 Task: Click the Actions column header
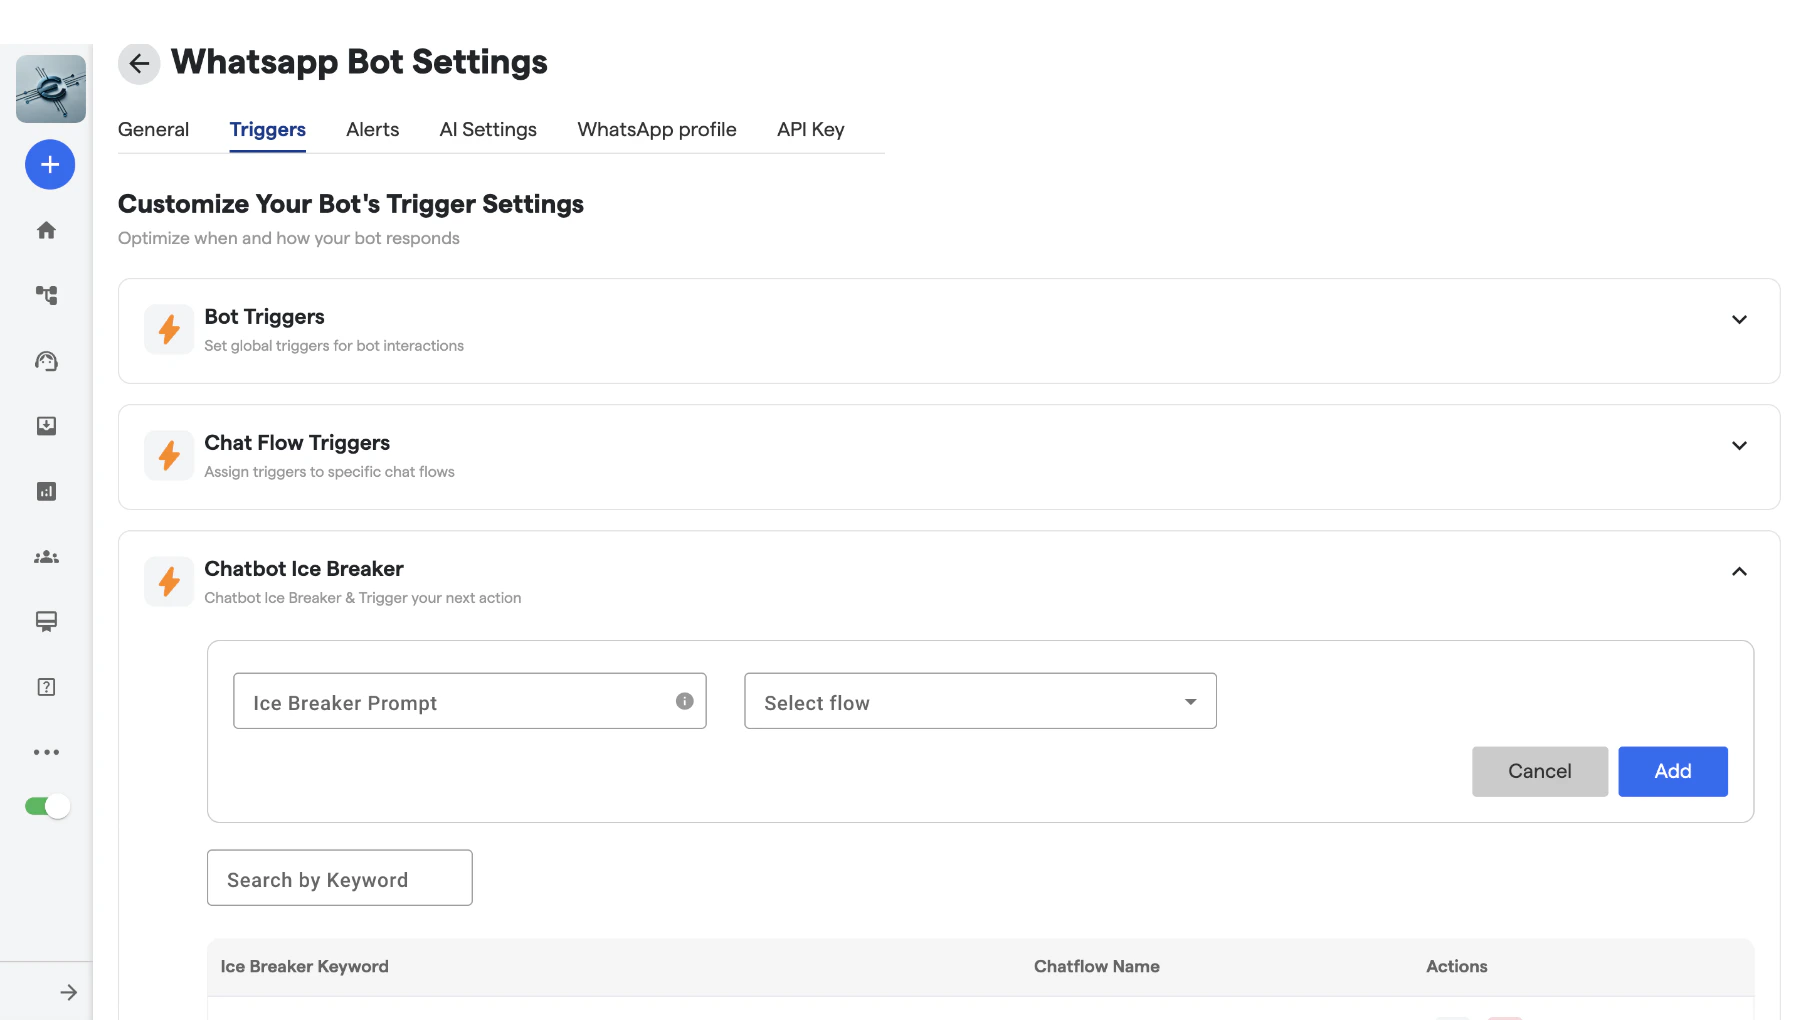[x=1457, y=967]
